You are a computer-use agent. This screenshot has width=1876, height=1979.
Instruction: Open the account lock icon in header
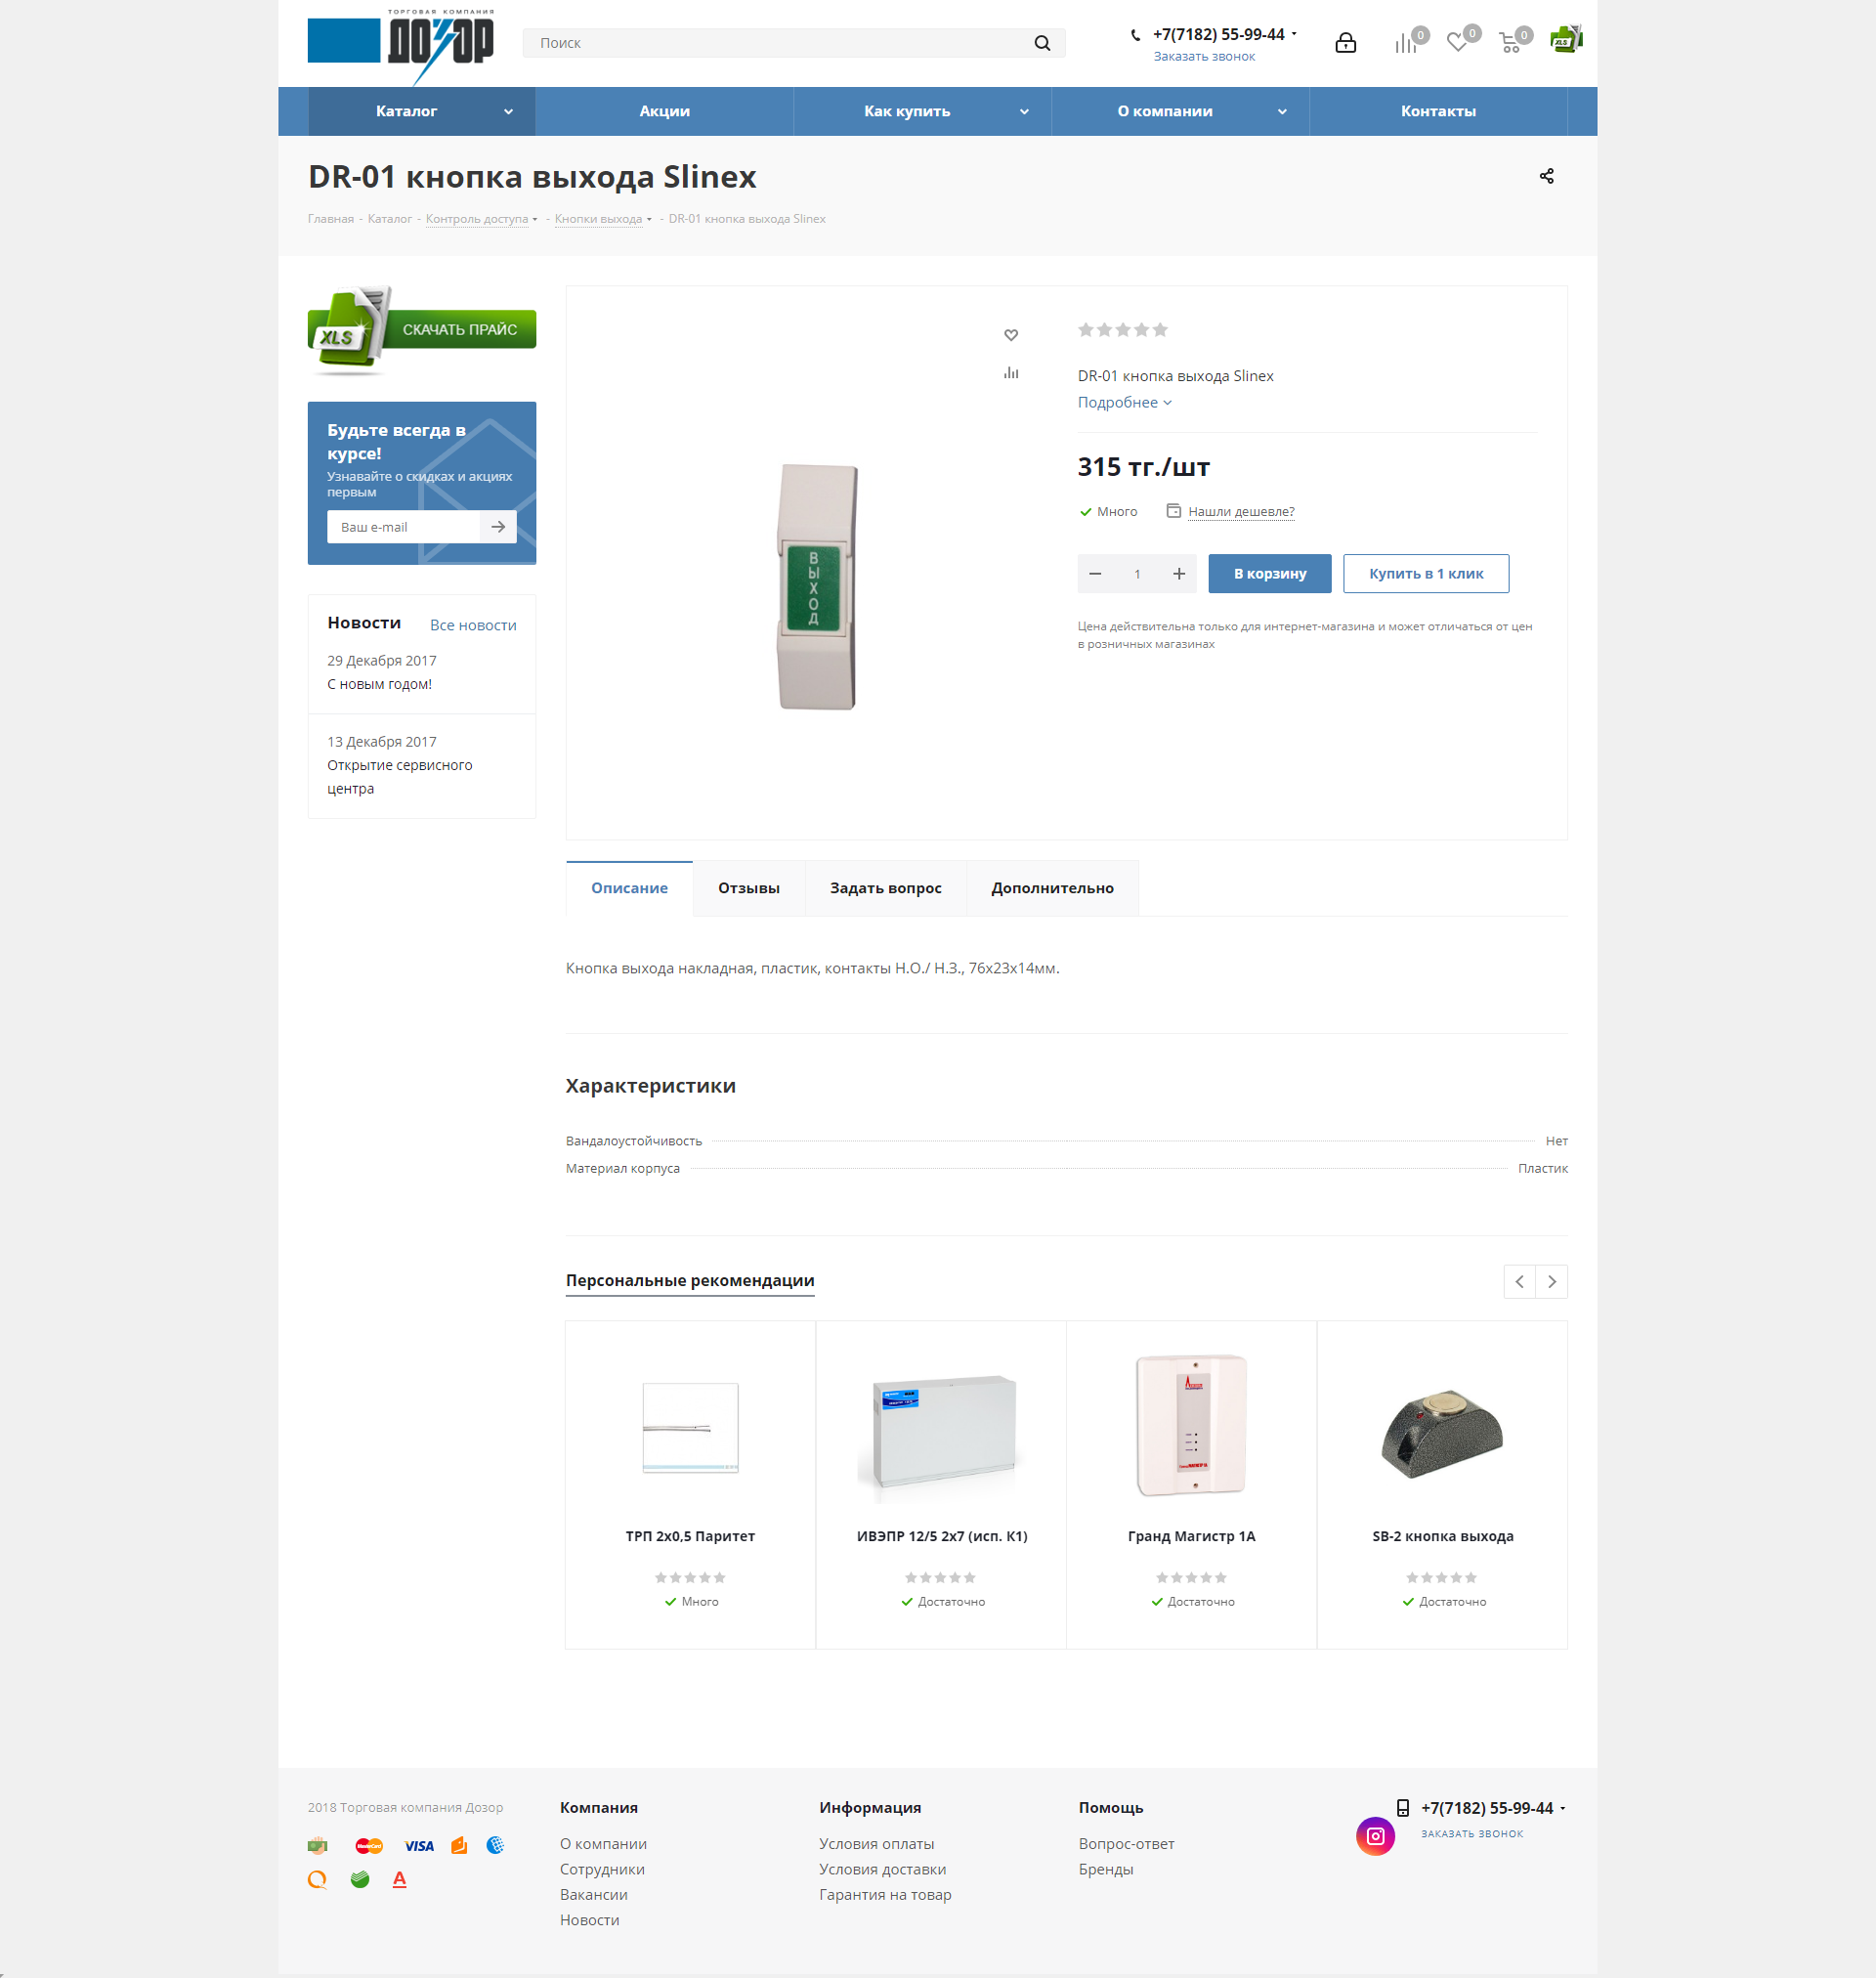coord(1346,43)
